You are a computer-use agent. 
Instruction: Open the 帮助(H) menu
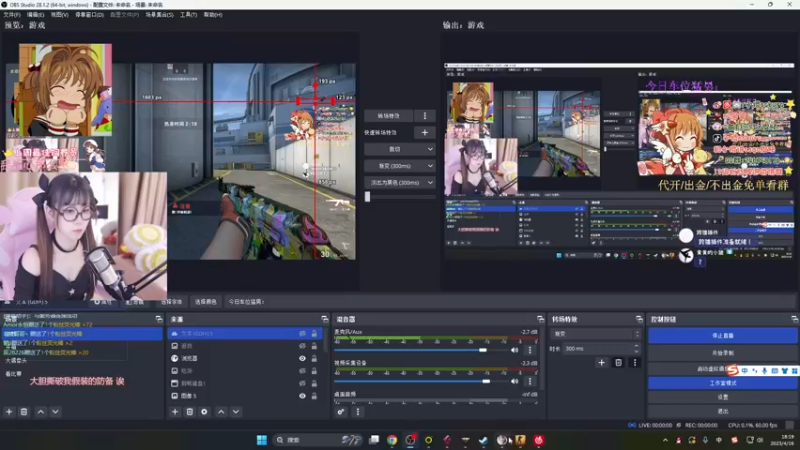click(x=213, y=15)
